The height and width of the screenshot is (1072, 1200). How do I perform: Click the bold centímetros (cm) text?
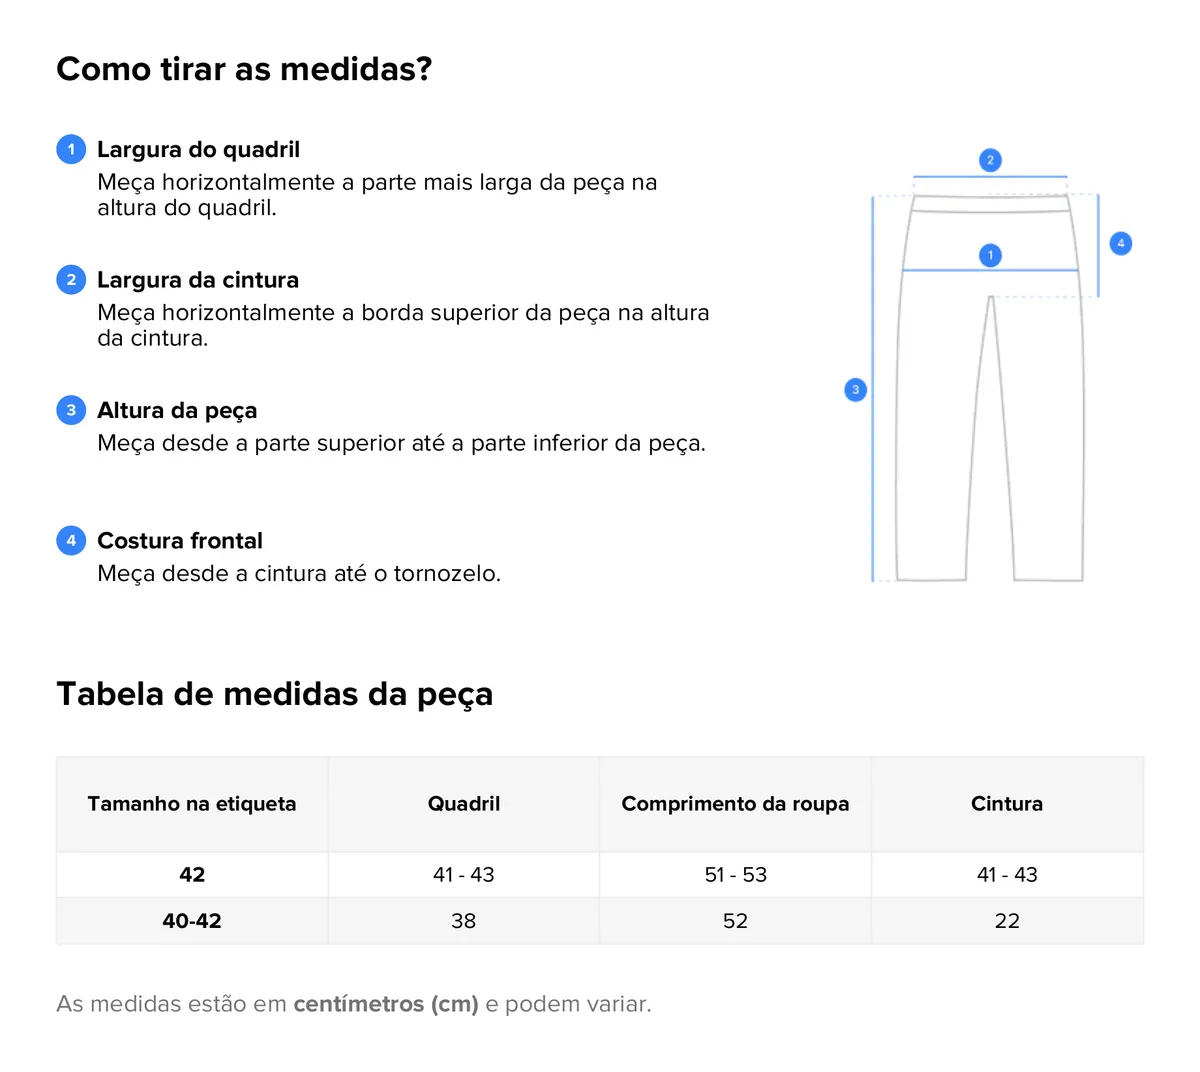coord(386,1004)
